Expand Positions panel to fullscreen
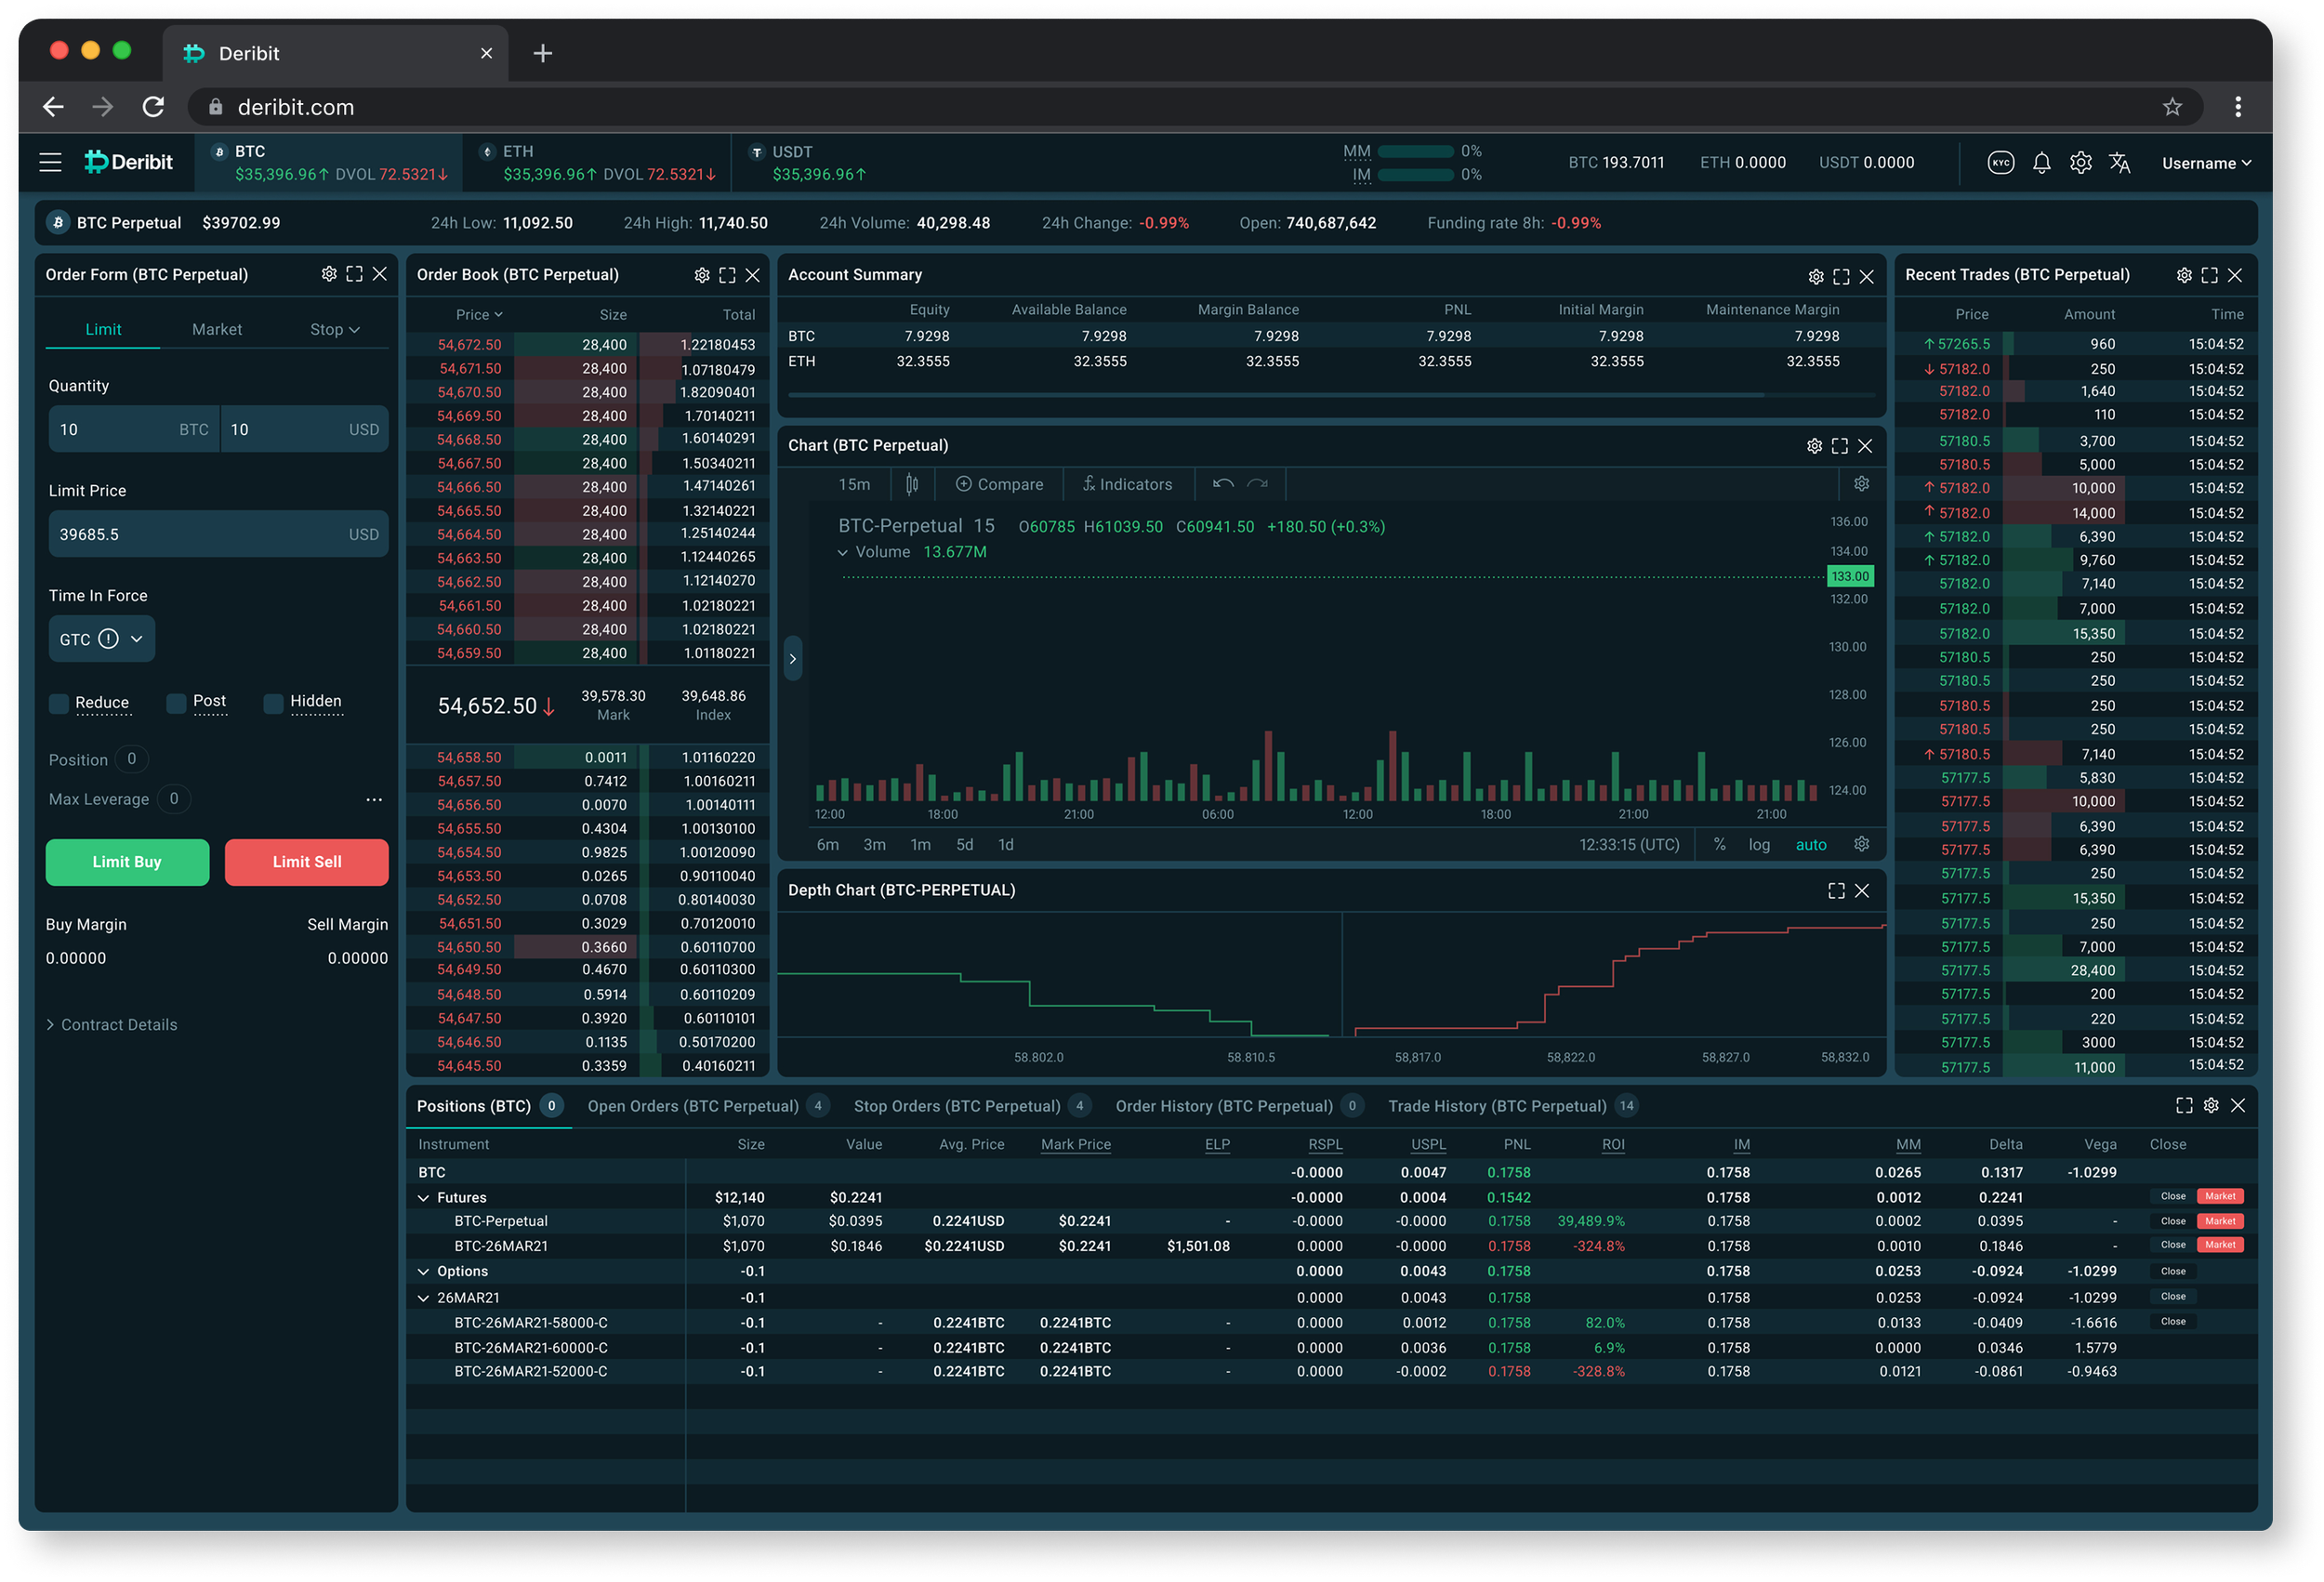Viewport: 2324px width, 1582px height. 2184,1105
